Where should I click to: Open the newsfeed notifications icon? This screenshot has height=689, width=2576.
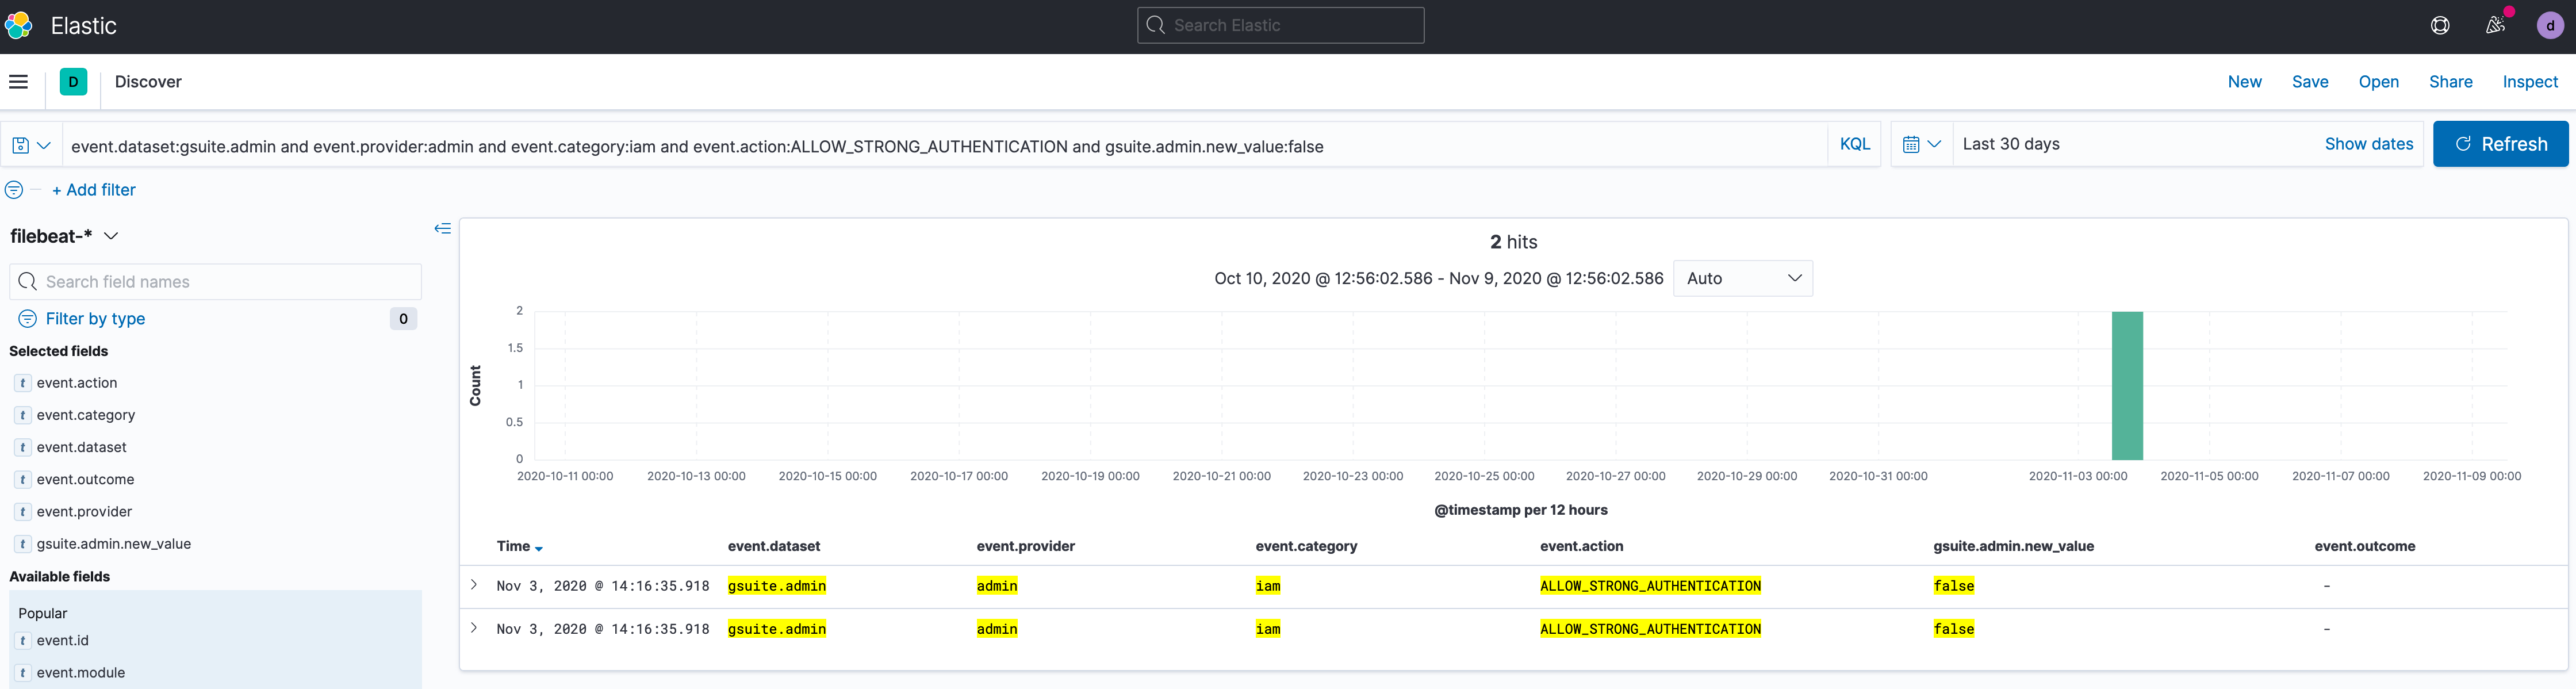tap(2495, 26)
